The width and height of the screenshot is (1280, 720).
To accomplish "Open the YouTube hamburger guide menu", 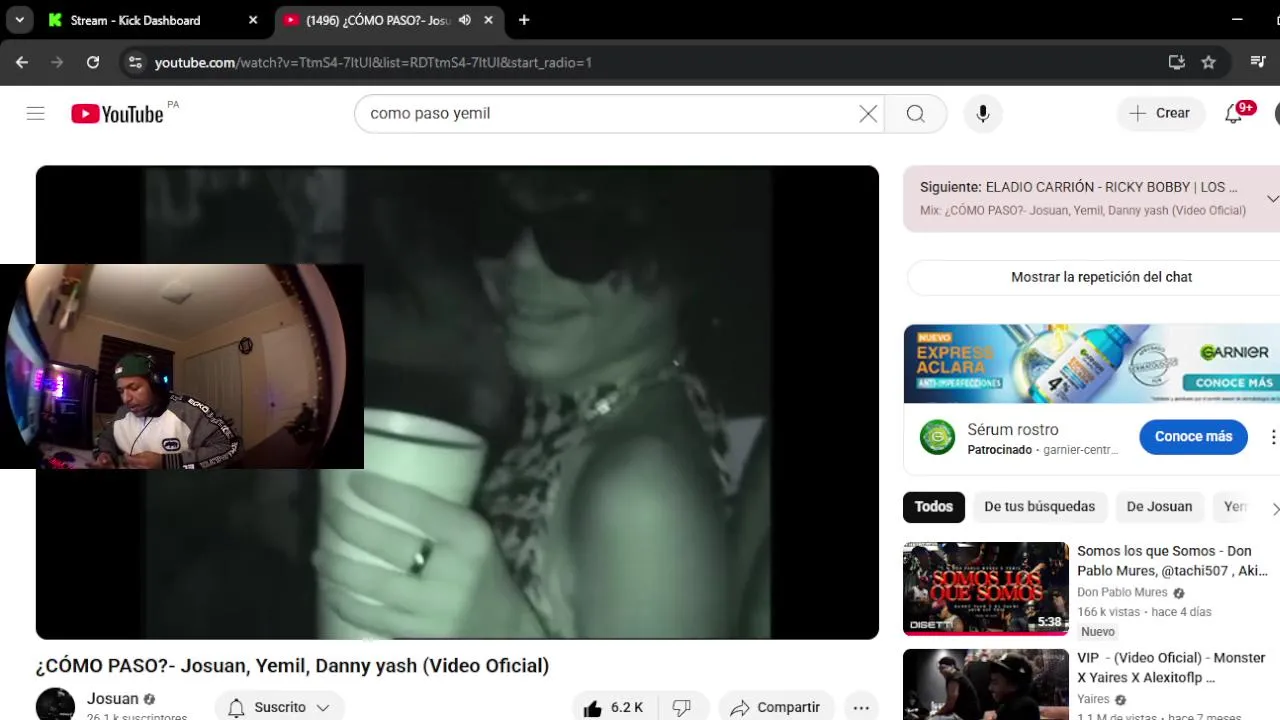I will pyautogui.click(x=36, y=113).
